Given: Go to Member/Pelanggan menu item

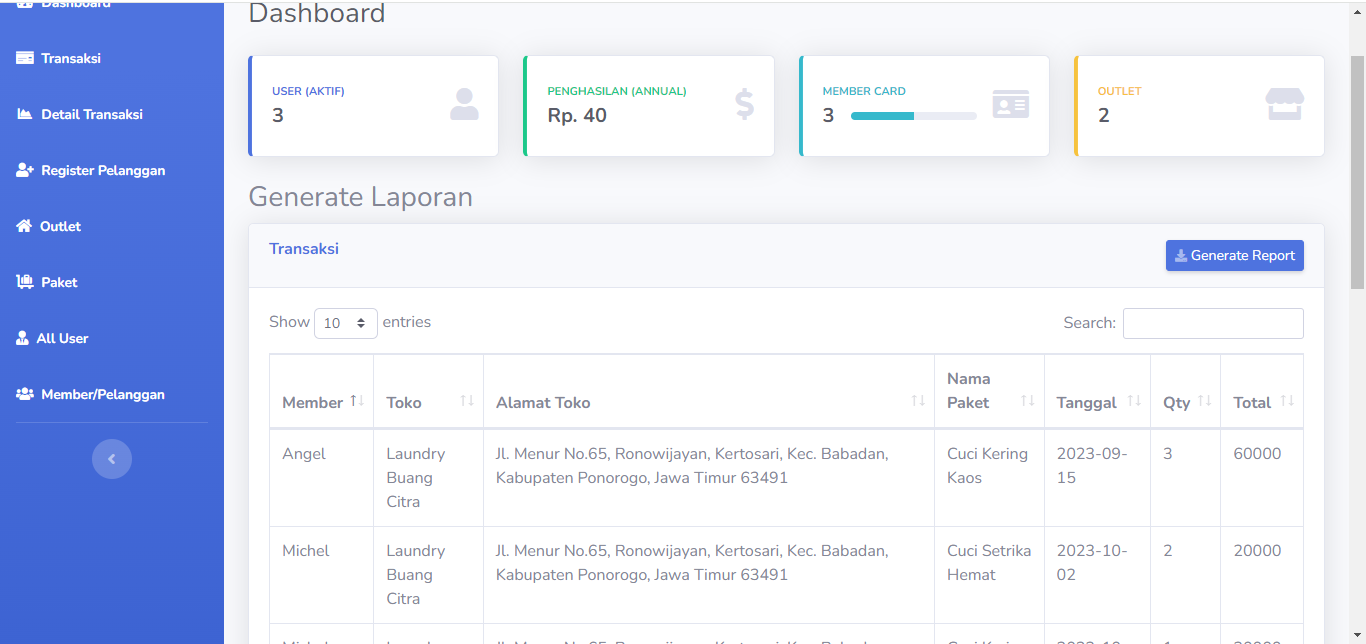Looking at the screenshot, I should point(102,394).
